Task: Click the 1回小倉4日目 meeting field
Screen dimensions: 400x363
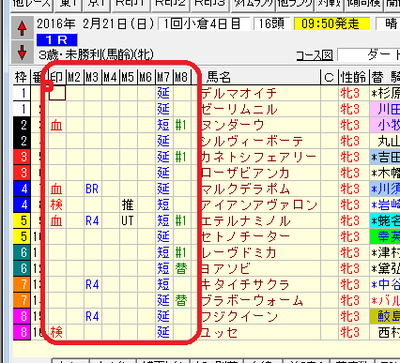Action: tap(203, 24)
